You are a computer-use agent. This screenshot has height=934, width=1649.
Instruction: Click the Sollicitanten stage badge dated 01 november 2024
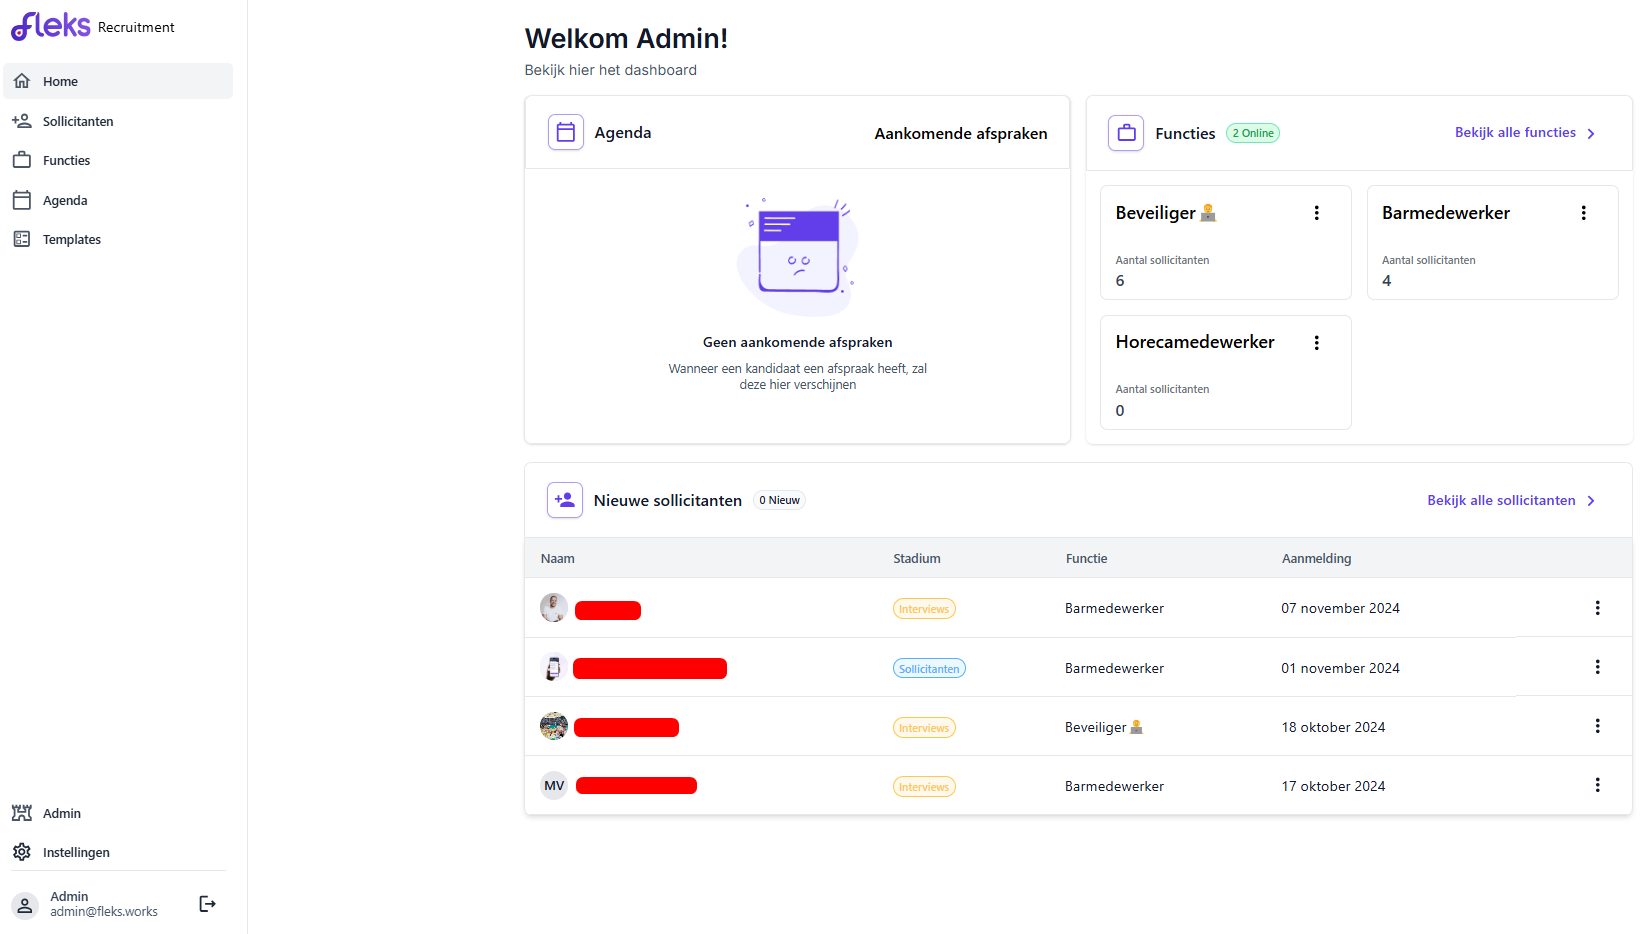(x=928, y=667)
